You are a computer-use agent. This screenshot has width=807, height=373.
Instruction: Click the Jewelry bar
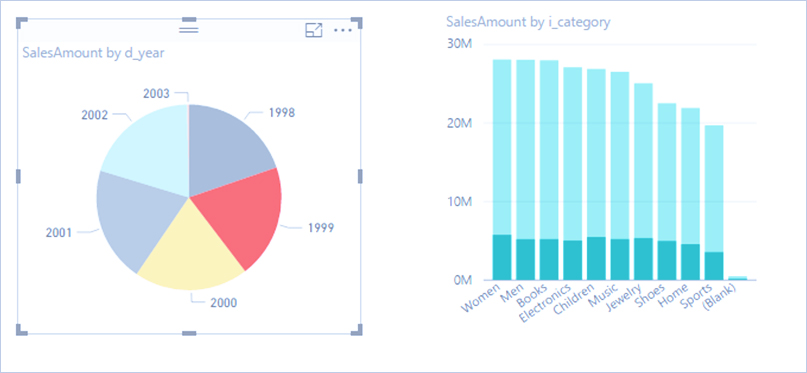tap(643, 182)
